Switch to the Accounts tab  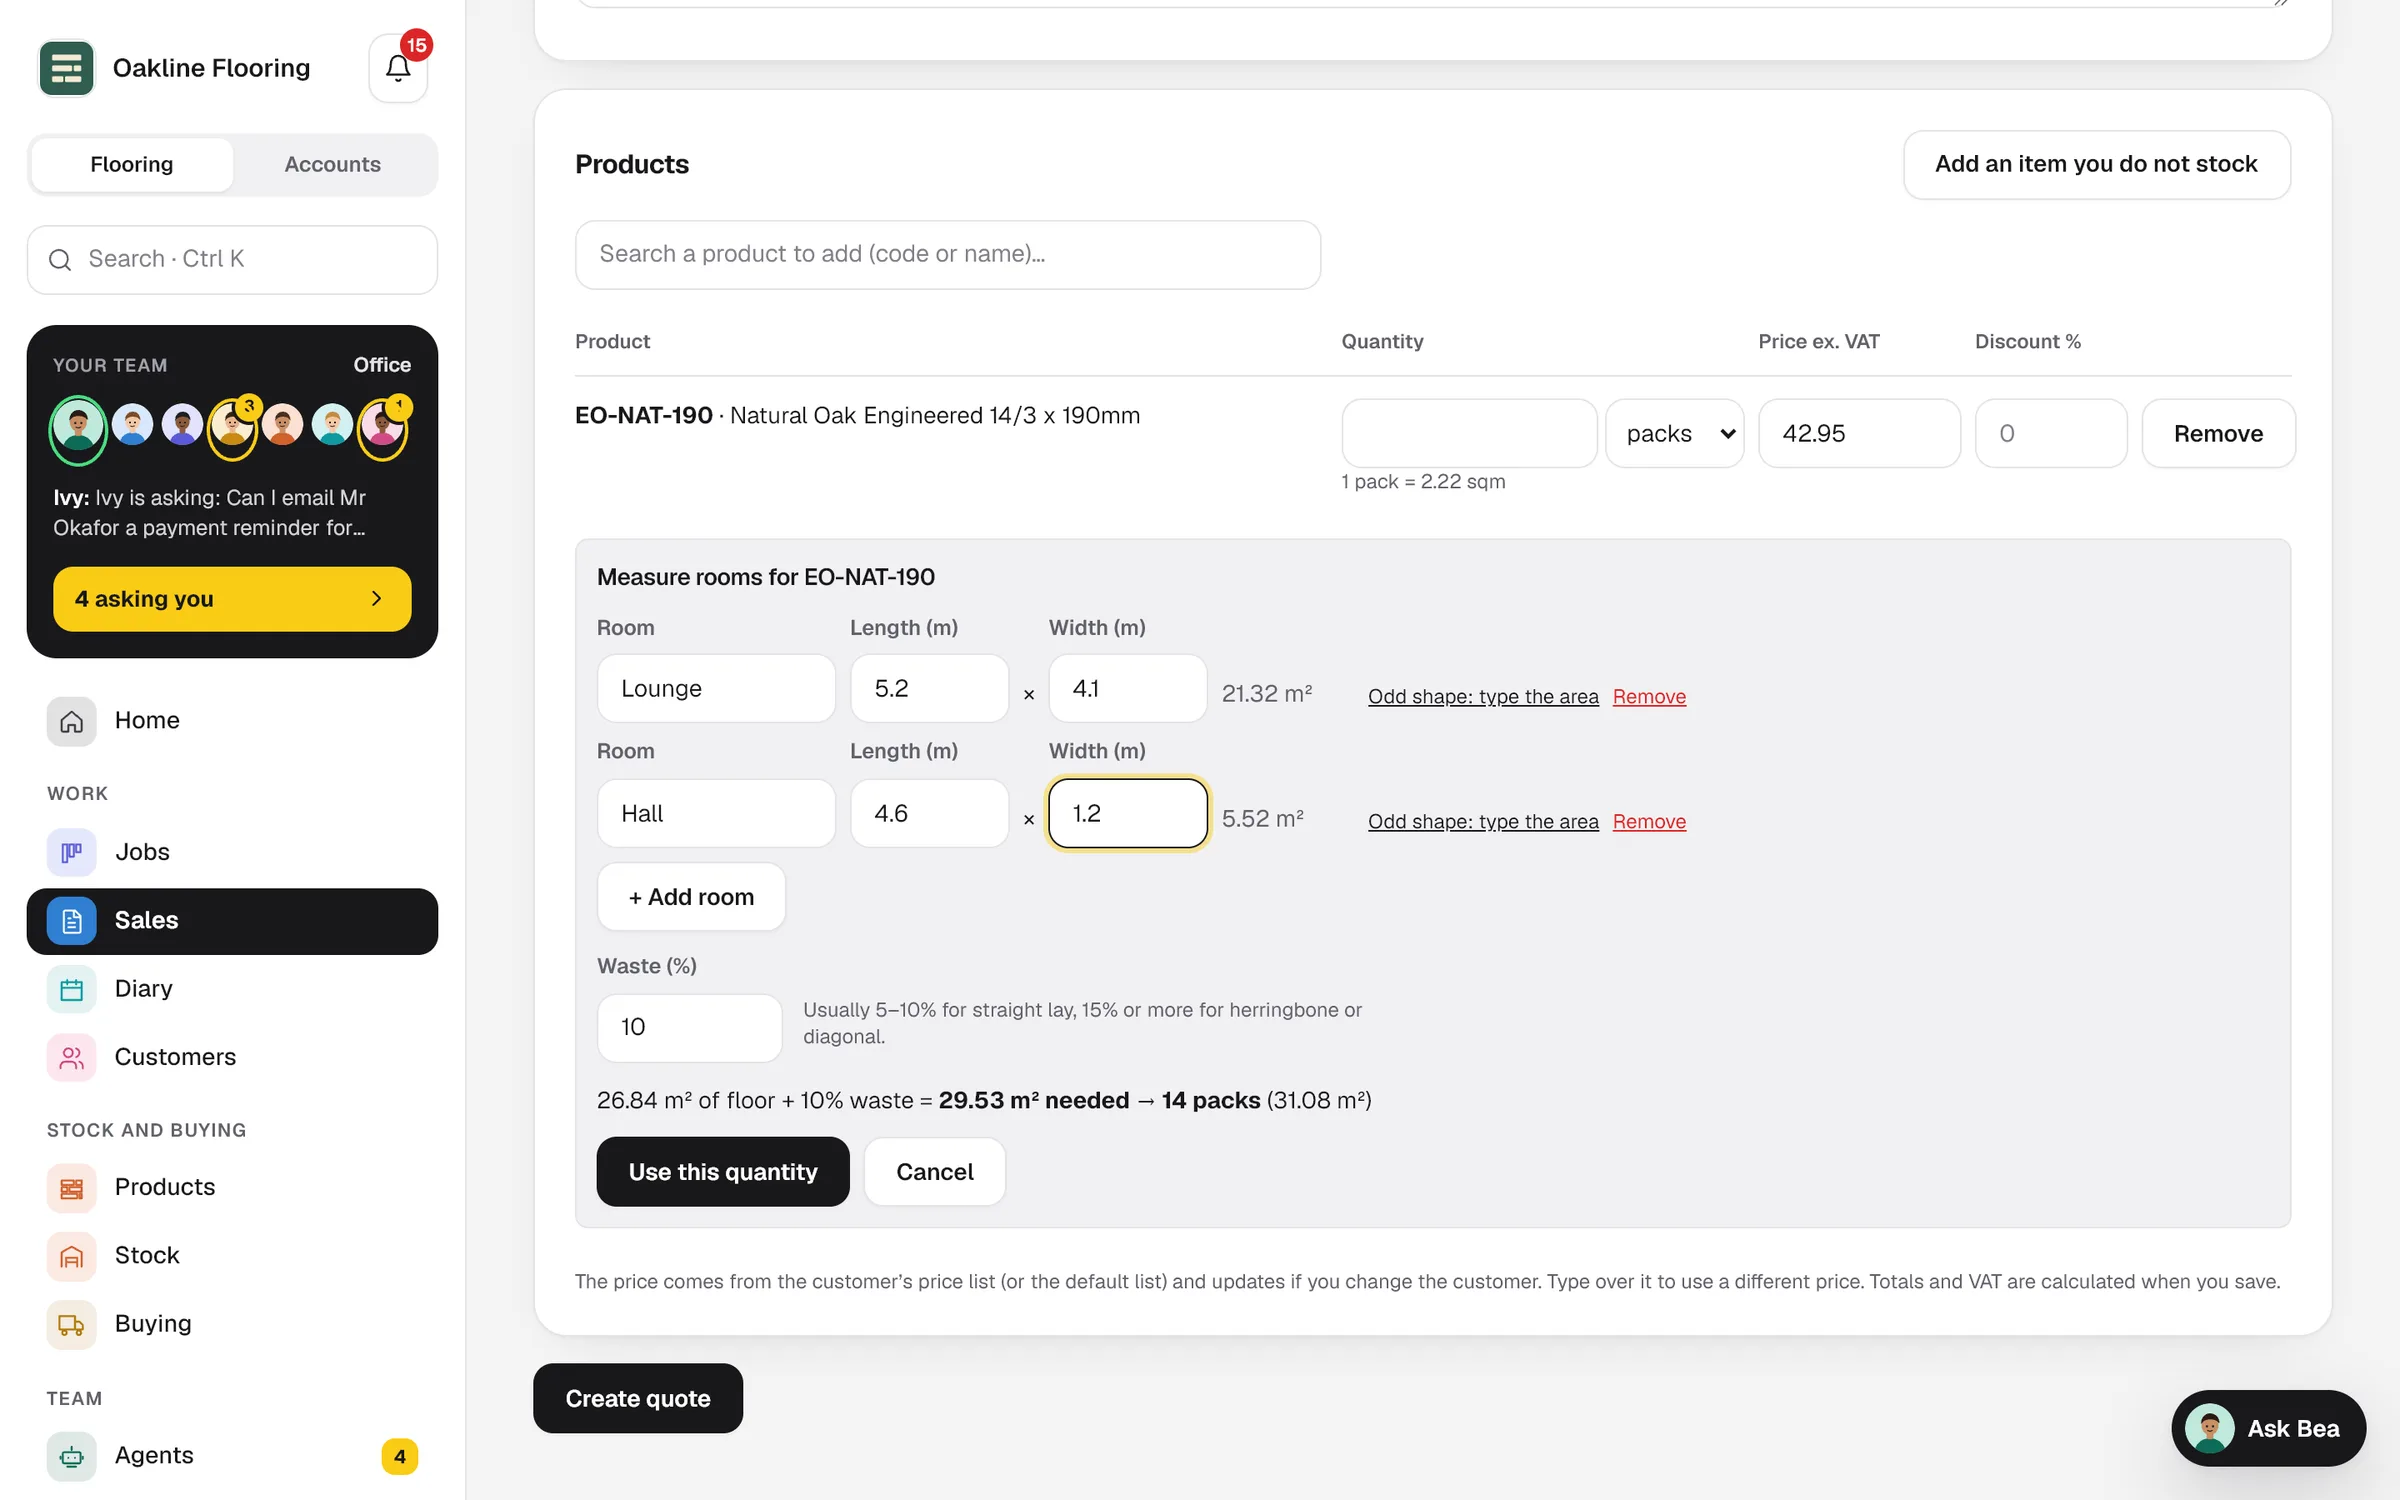click(x=333, y=164)
